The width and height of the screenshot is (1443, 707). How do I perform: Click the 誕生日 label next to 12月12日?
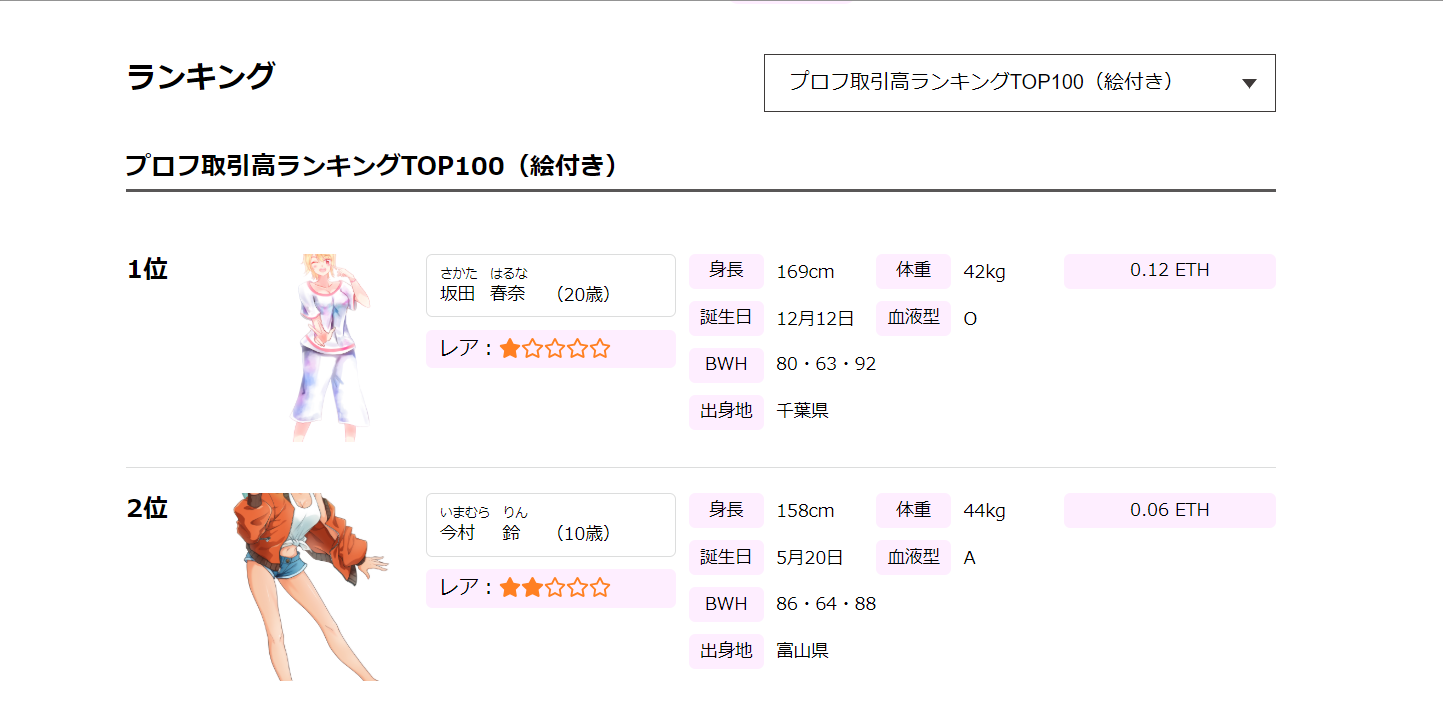pyautogui.click(x=726, y=318)
